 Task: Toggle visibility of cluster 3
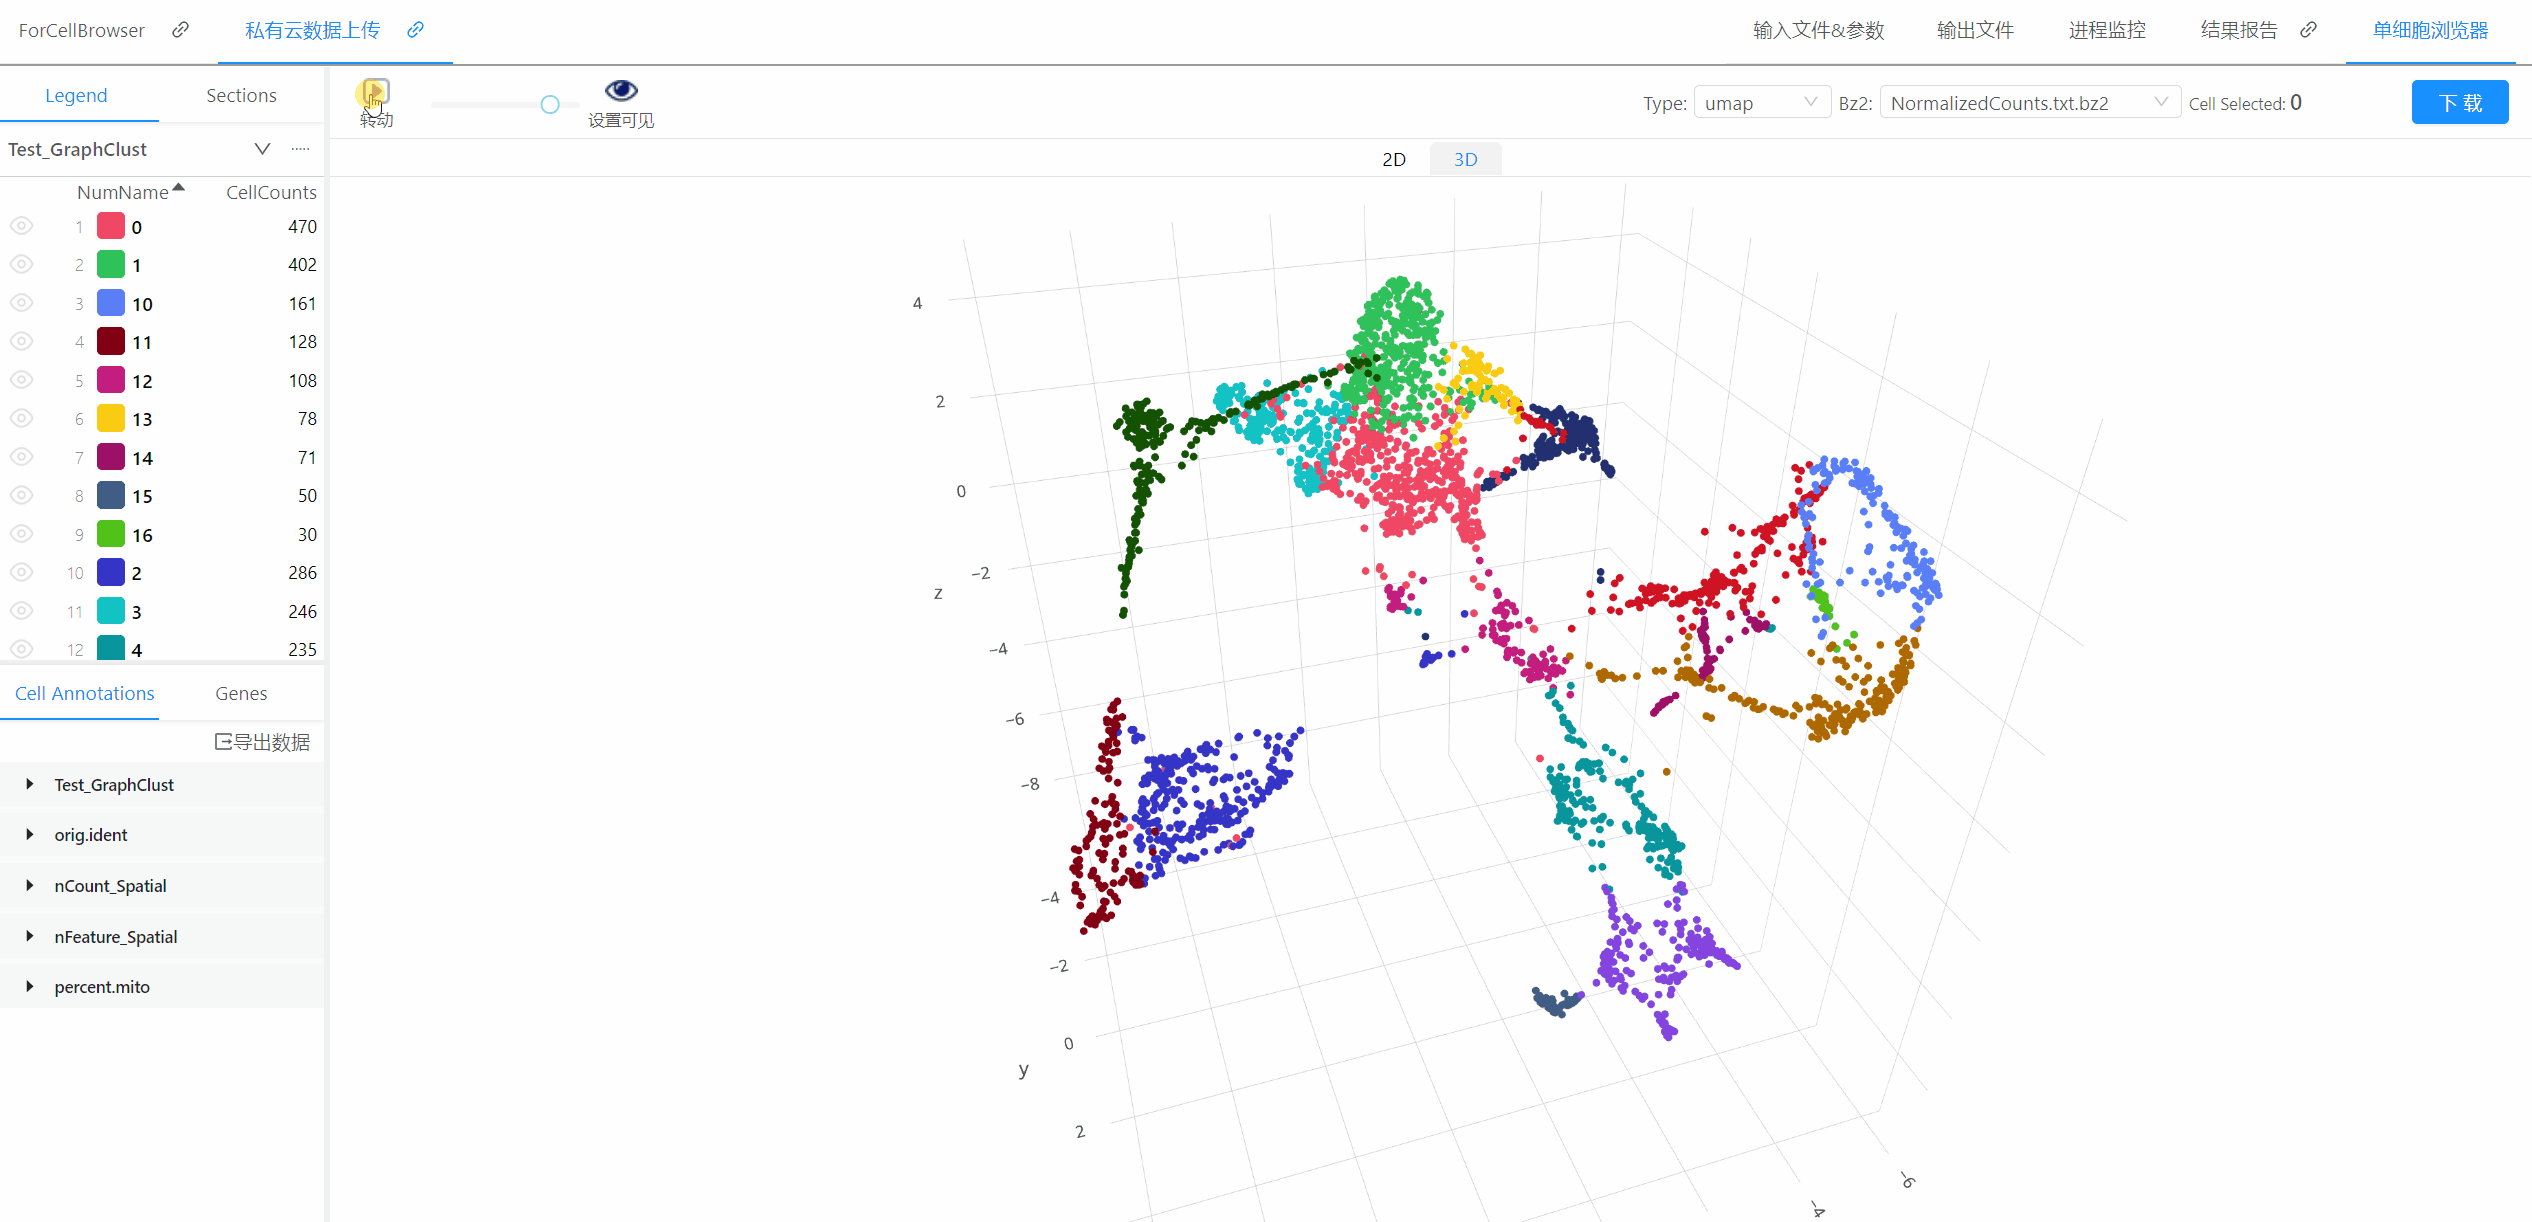22,612
